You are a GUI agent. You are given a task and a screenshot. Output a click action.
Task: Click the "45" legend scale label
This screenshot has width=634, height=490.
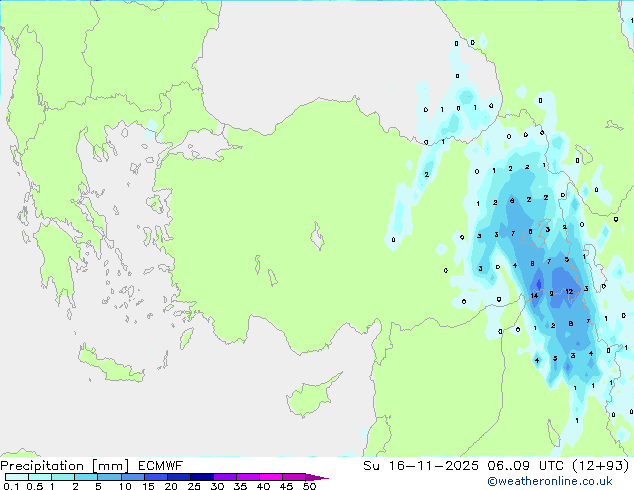click(286, 486)
